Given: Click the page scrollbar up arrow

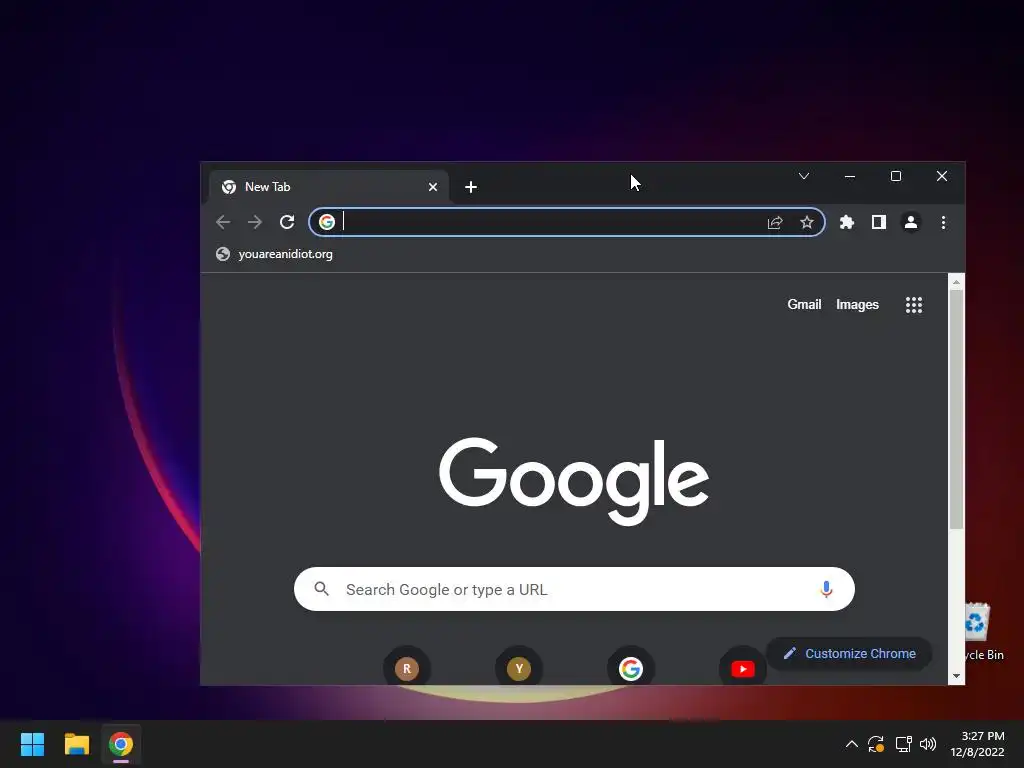Looking at the screenshot, I should click(956, 282).
